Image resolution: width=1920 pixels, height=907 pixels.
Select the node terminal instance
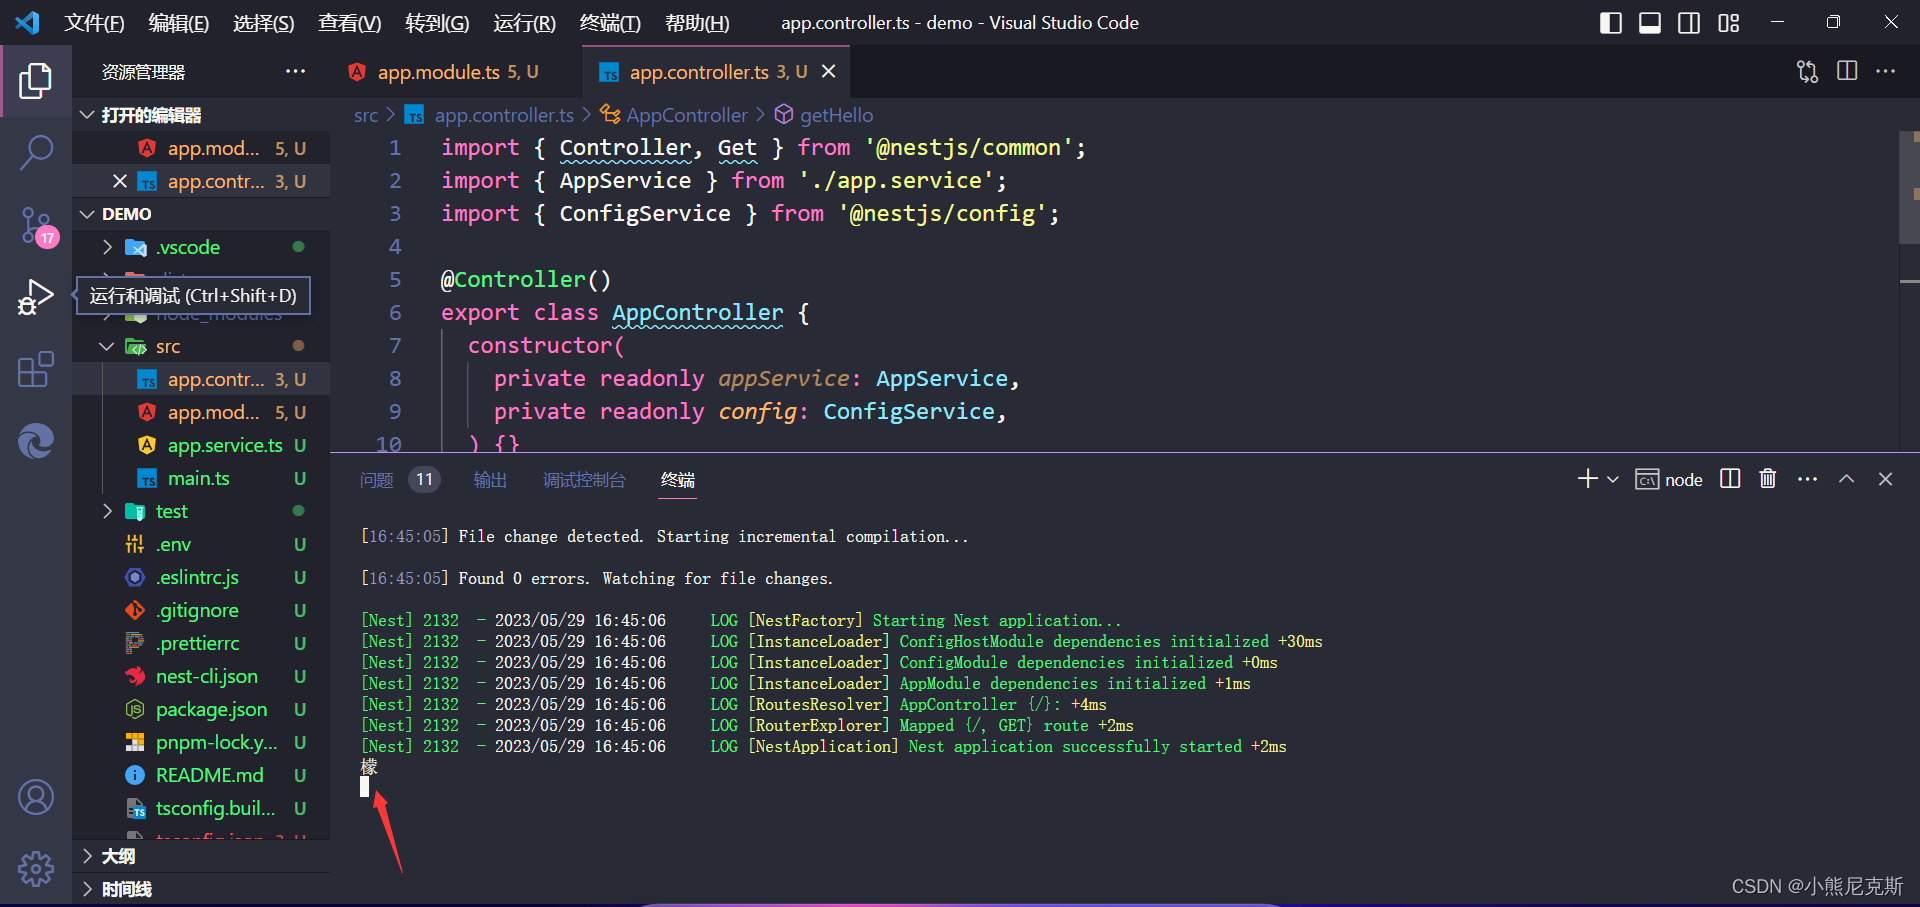pos(1669,480)
